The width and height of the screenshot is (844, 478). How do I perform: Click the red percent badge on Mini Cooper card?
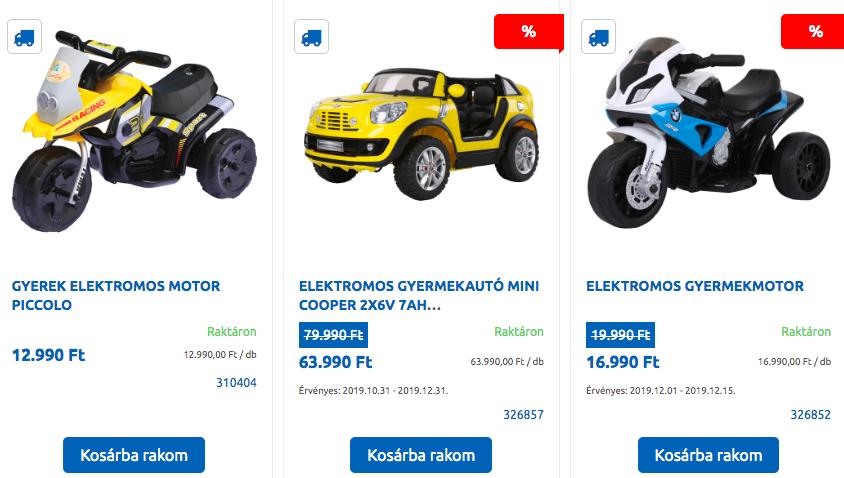coord(529,32)
